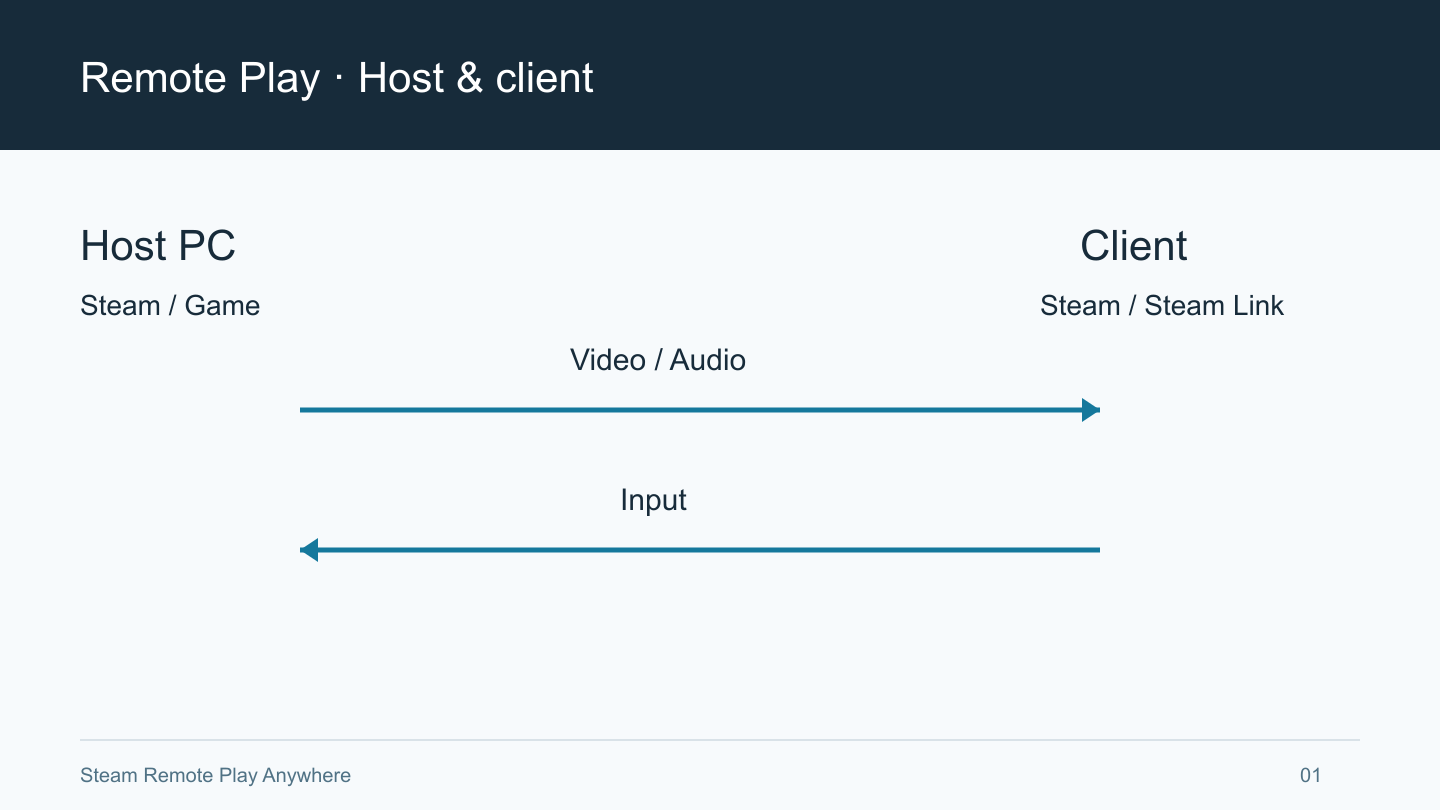Click the "Steam / Steam Link" label
This screenshot has height=810, width=1440.
pos(1162,306)
